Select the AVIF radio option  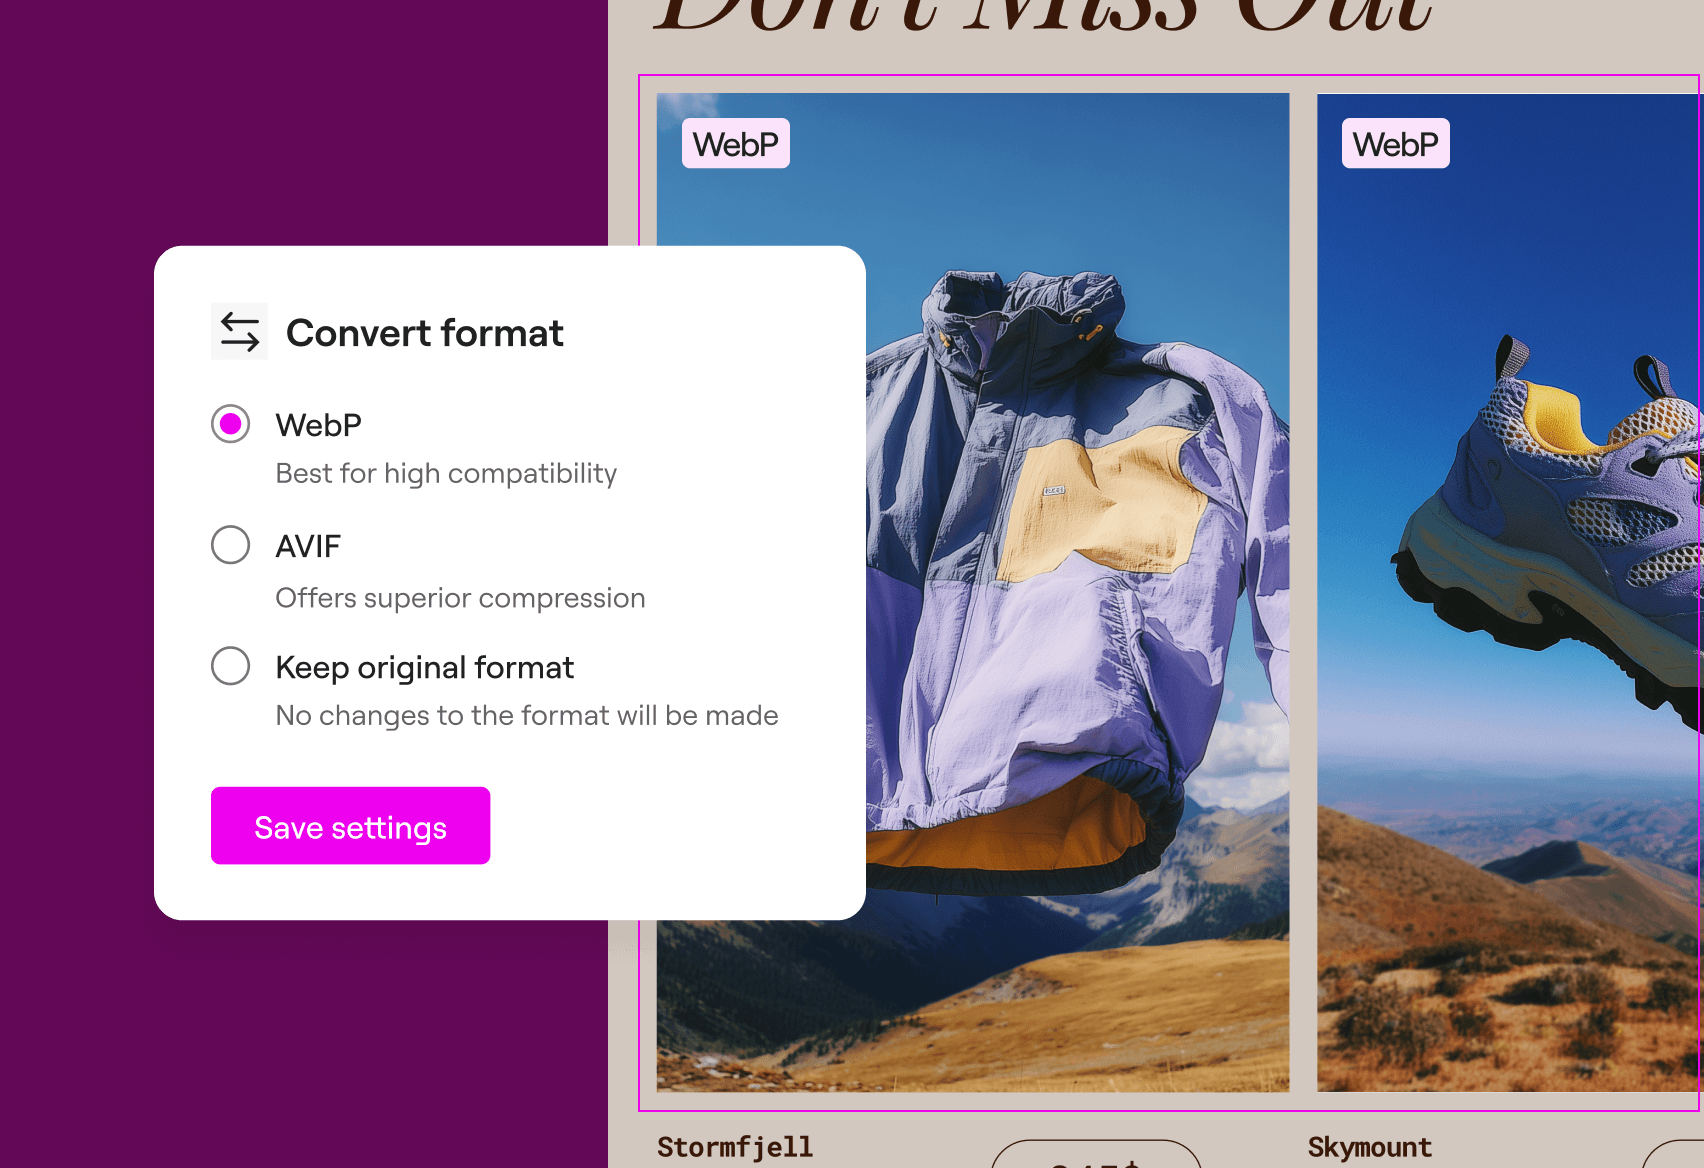[x=231, y=545]
